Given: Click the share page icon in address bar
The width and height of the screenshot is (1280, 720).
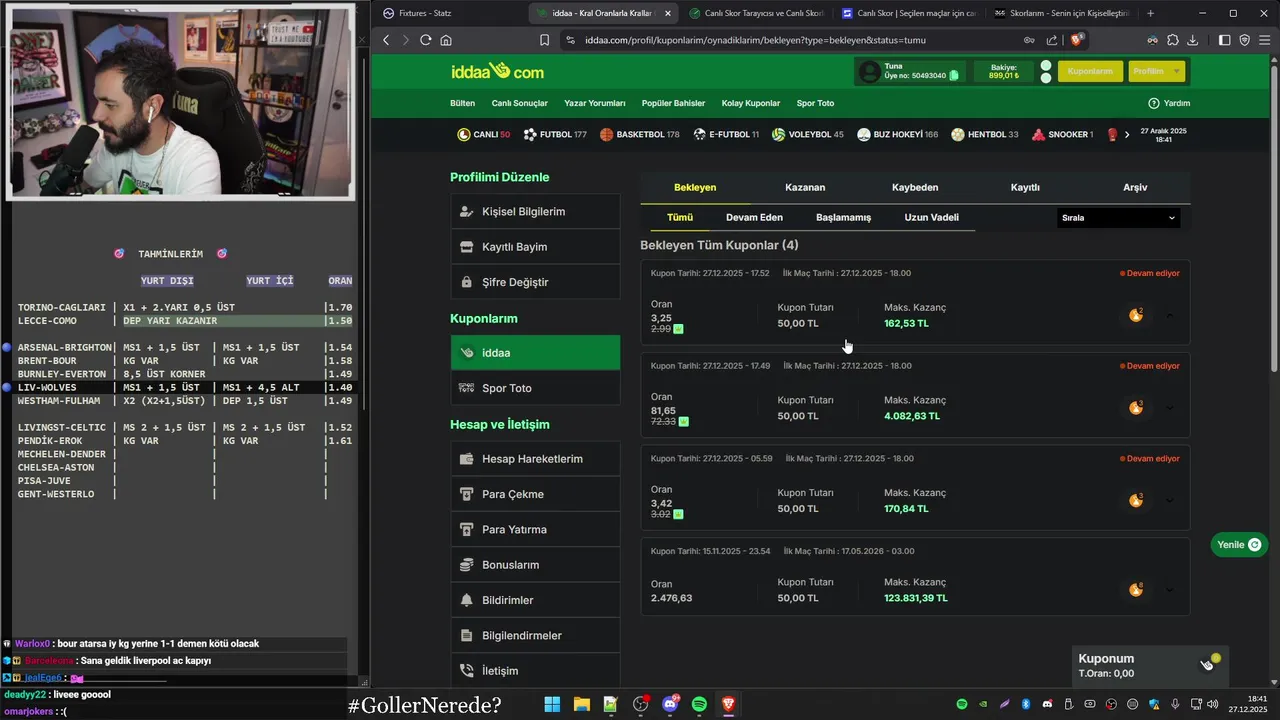Looking at the screenshot, I should (x=1052, y=40).
